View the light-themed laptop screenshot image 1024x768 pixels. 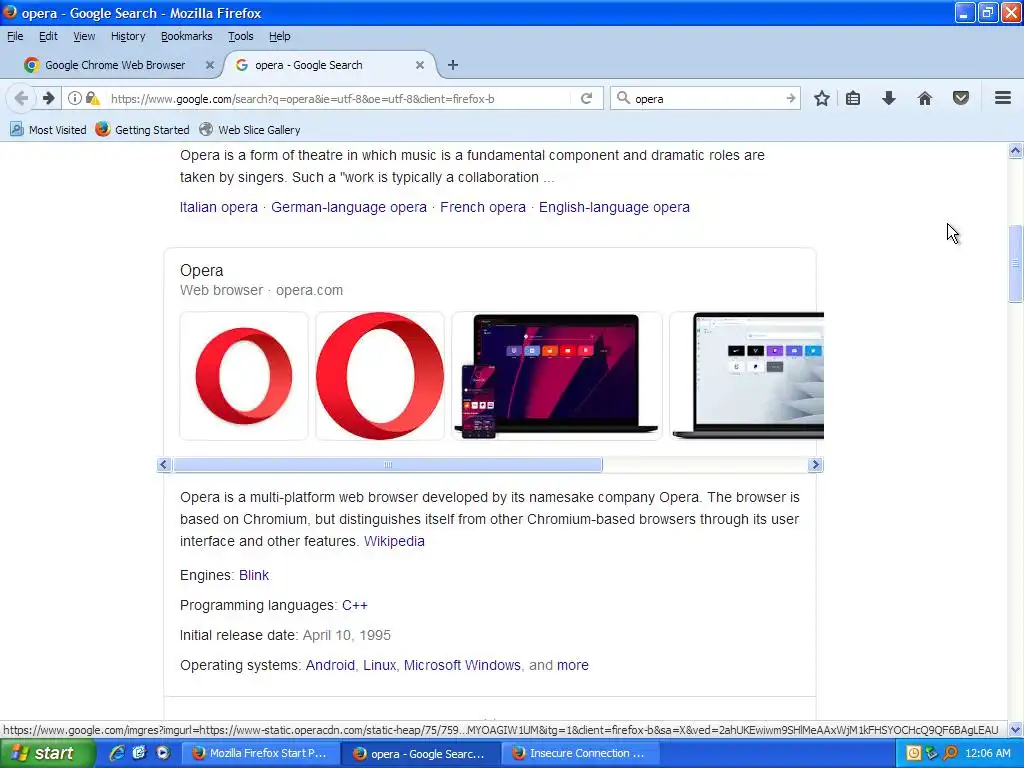point(747,376)
